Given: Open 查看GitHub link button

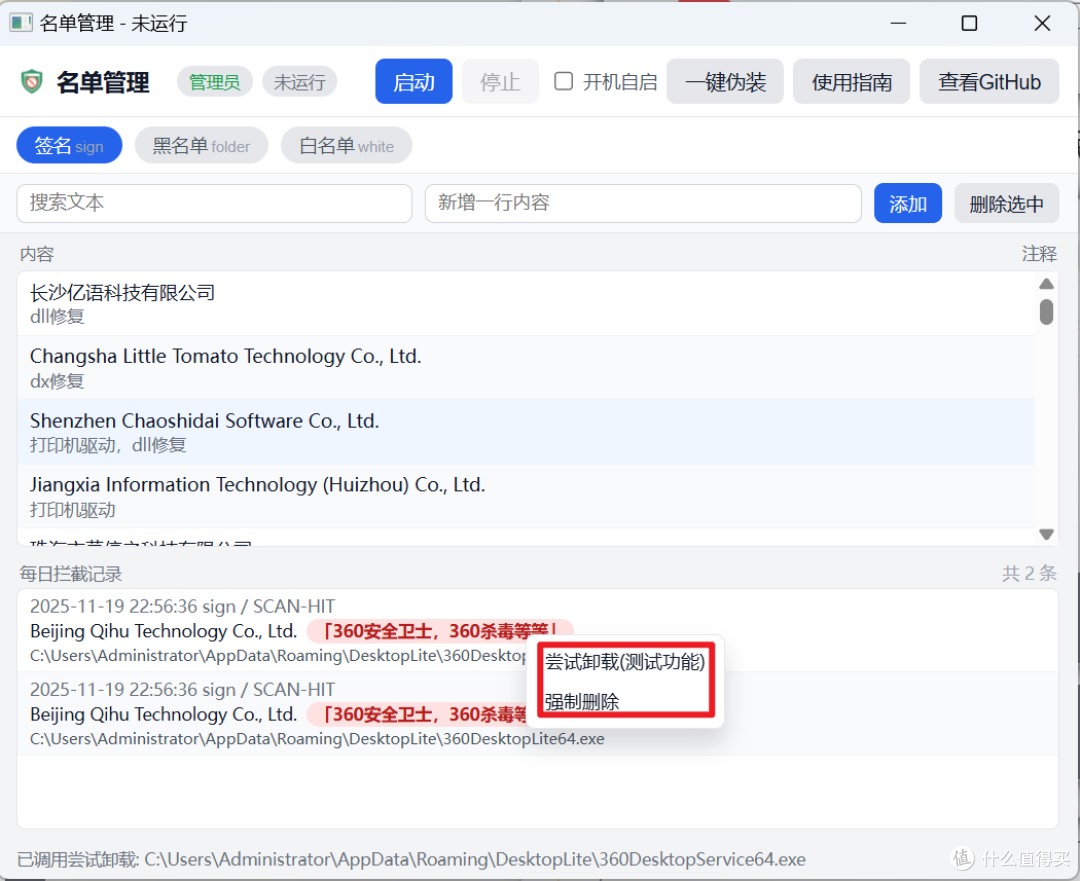Looking at the screenshot, I should click(989, 82).
